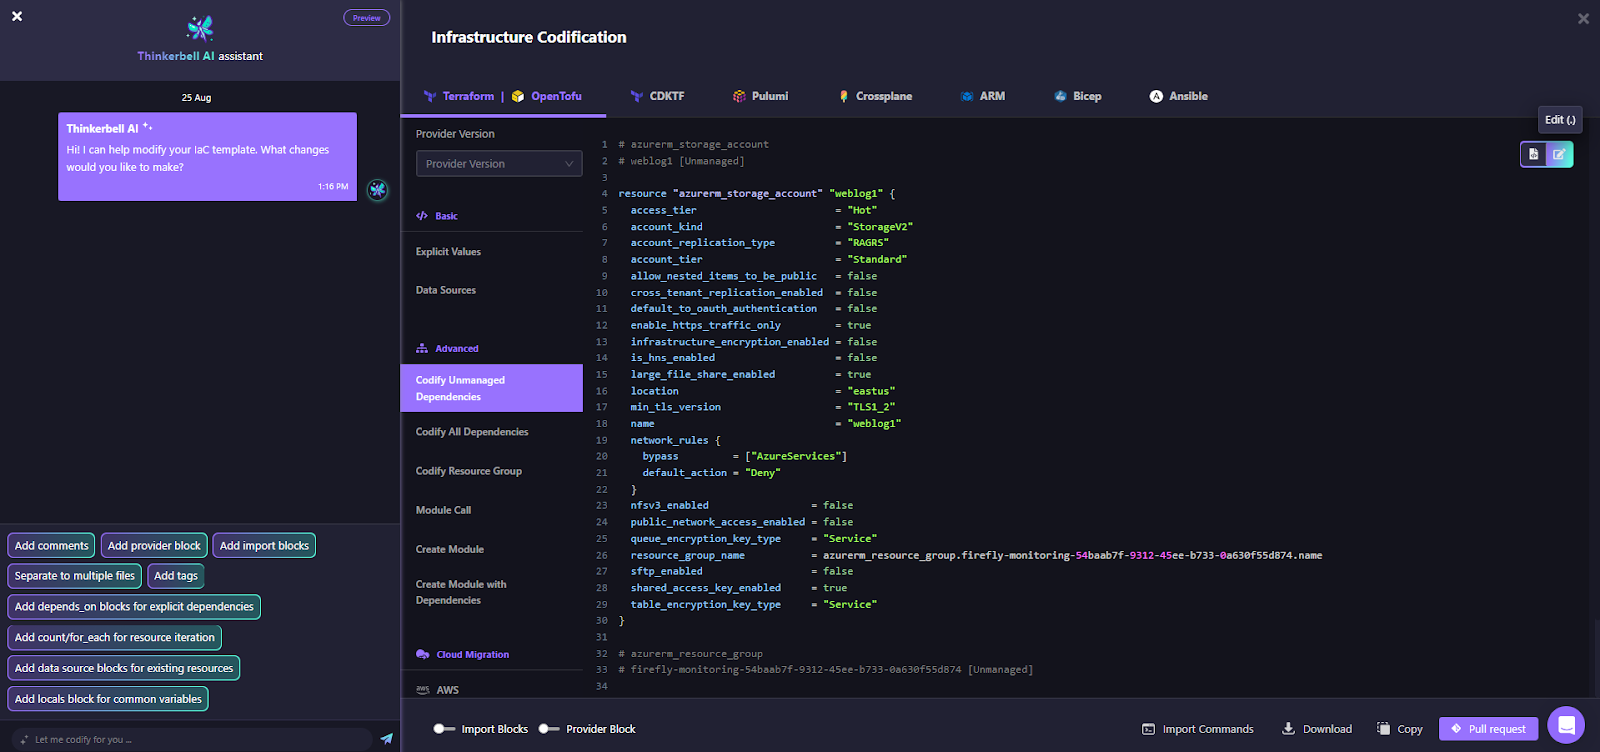This screenshot has width=1600, height=752.
Task: Close the Thinkerbell AI assistant panel
Action: click(x=17, y=16)
